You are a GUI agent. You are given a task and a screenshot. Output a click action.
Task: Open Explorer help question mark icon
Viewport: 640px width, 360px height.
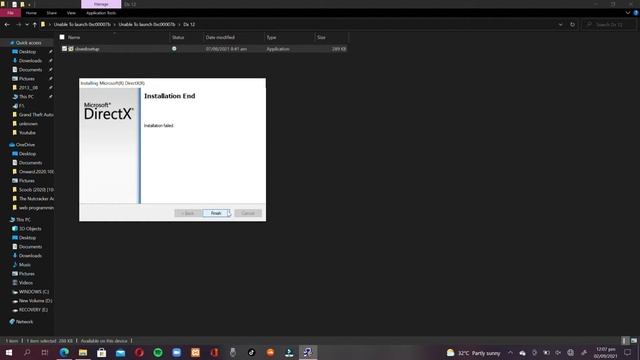point(636,13)
